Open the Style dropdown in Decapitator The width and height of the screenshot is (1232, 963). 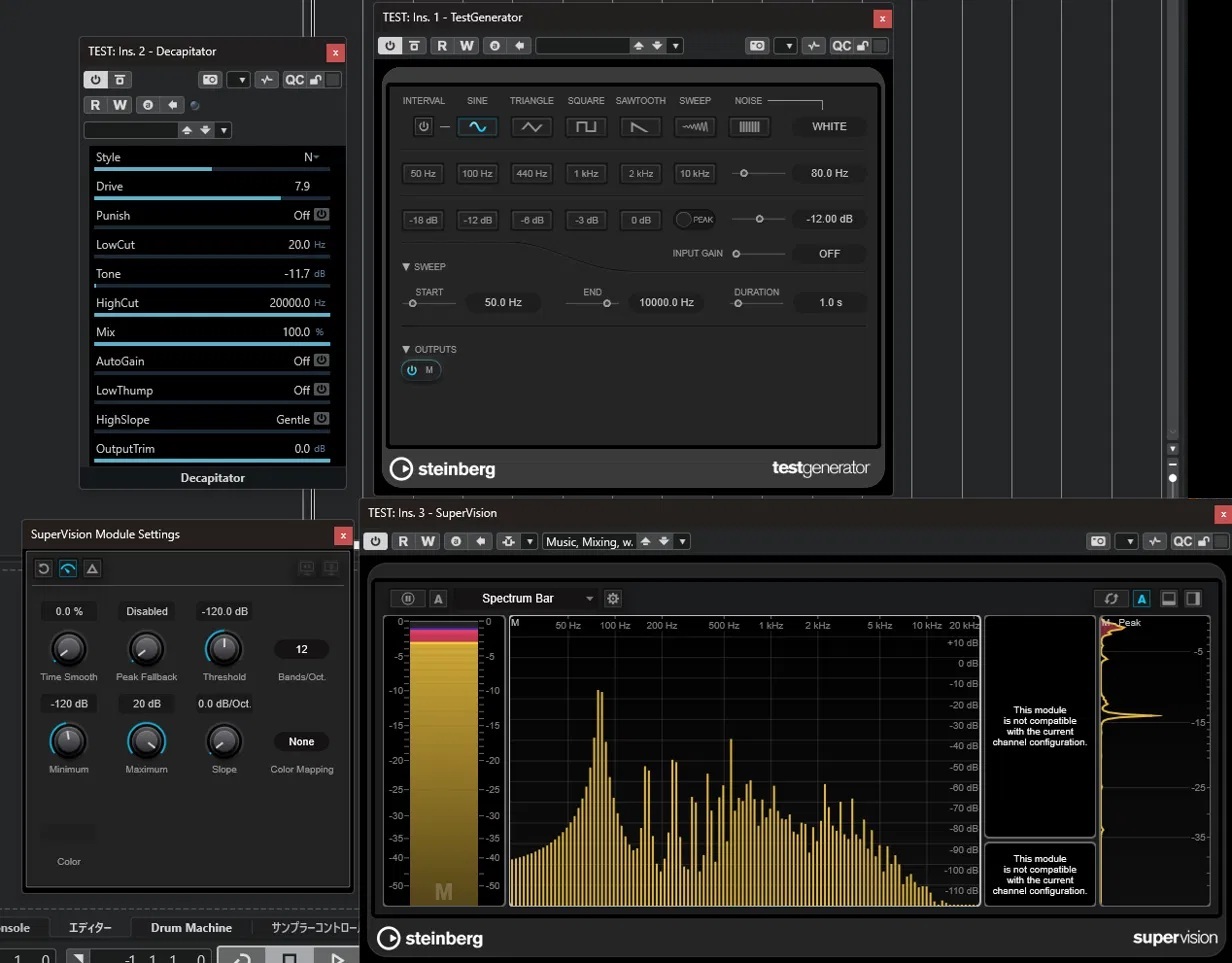tap(312, 157)
